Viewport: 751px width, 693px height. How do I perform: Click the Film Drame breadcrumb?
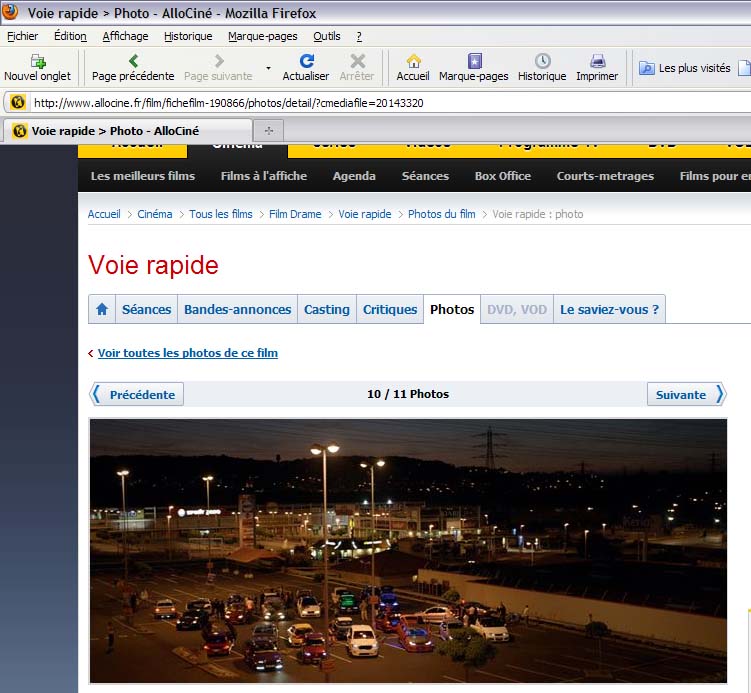coord(295,214)
